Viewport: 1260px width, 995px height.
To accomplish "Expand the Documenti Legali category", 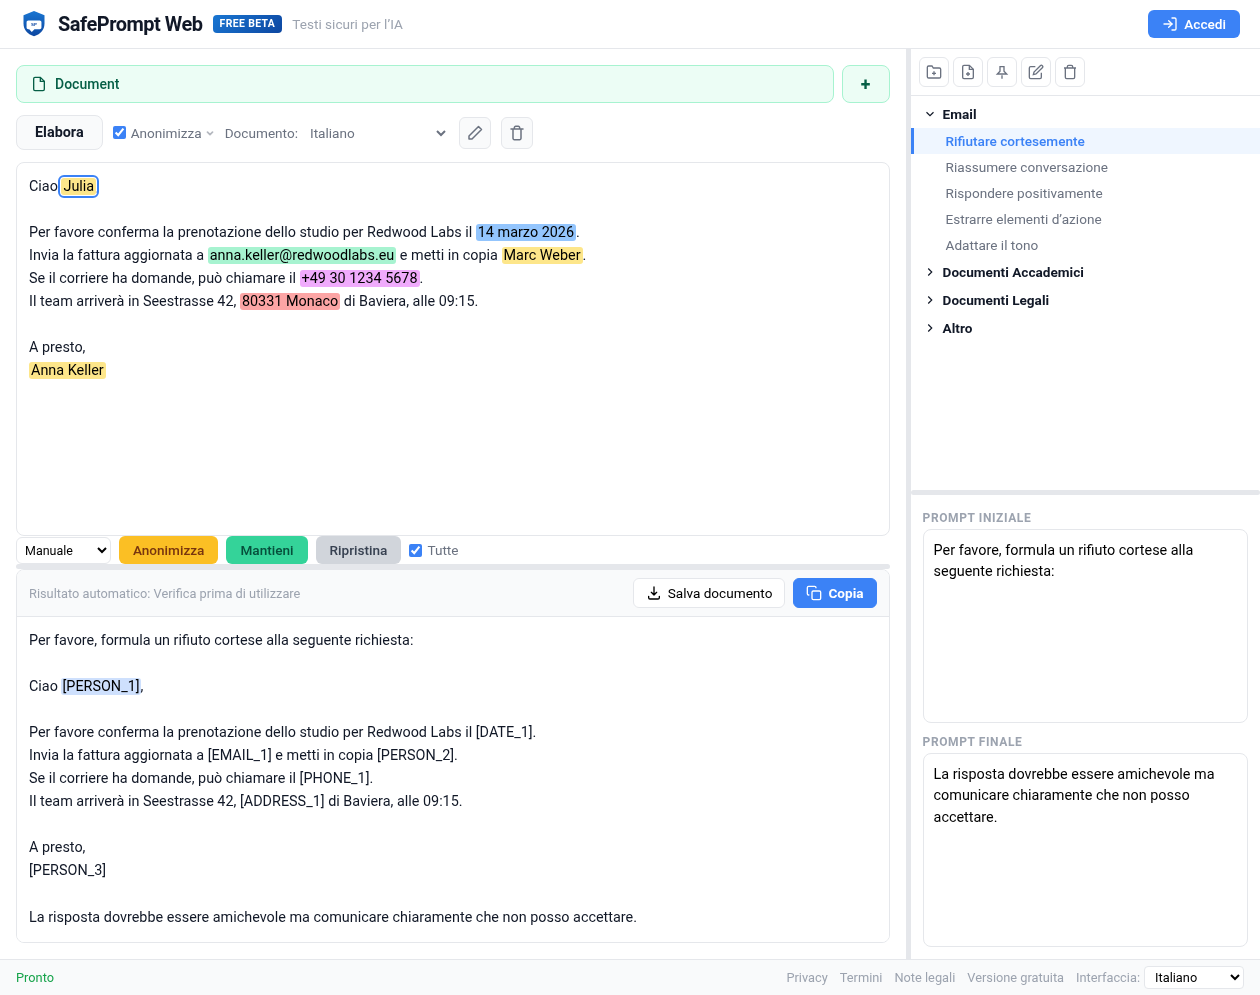I will [x=995, y=300].
